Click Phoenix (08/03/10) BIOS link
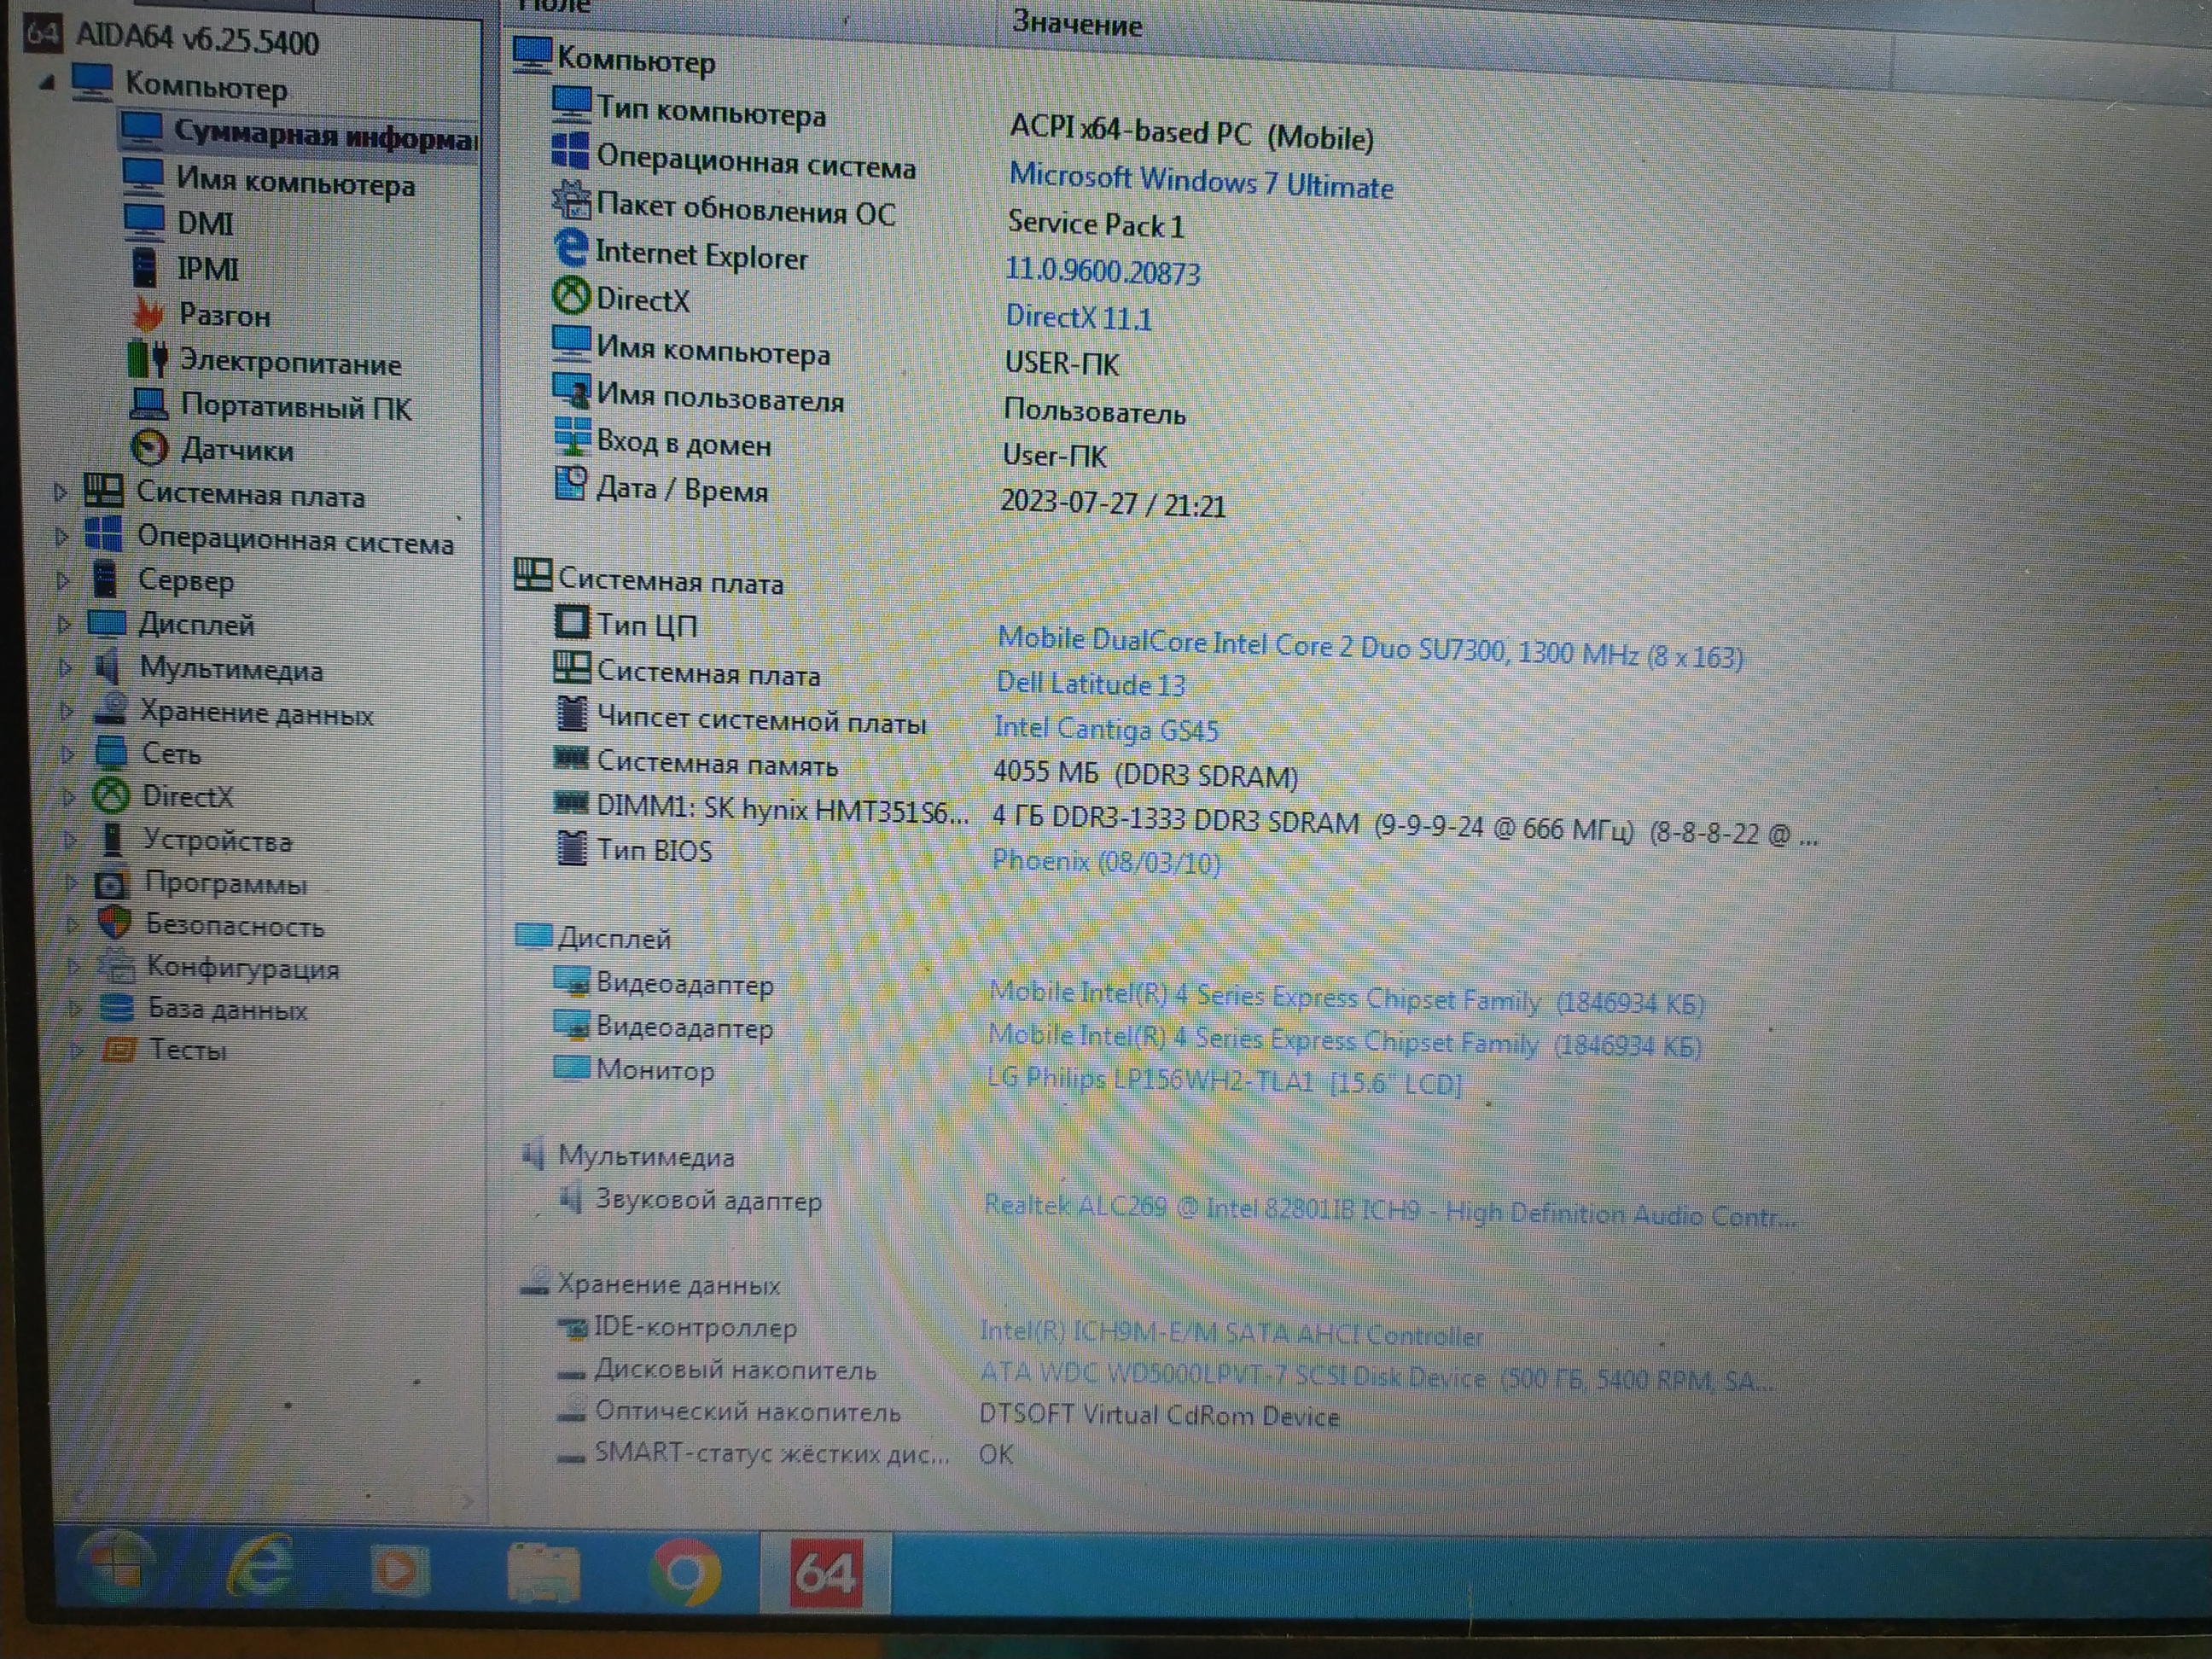Screen dimensions: 2212x1659 pyautogui.click(x=1106, y=861)
